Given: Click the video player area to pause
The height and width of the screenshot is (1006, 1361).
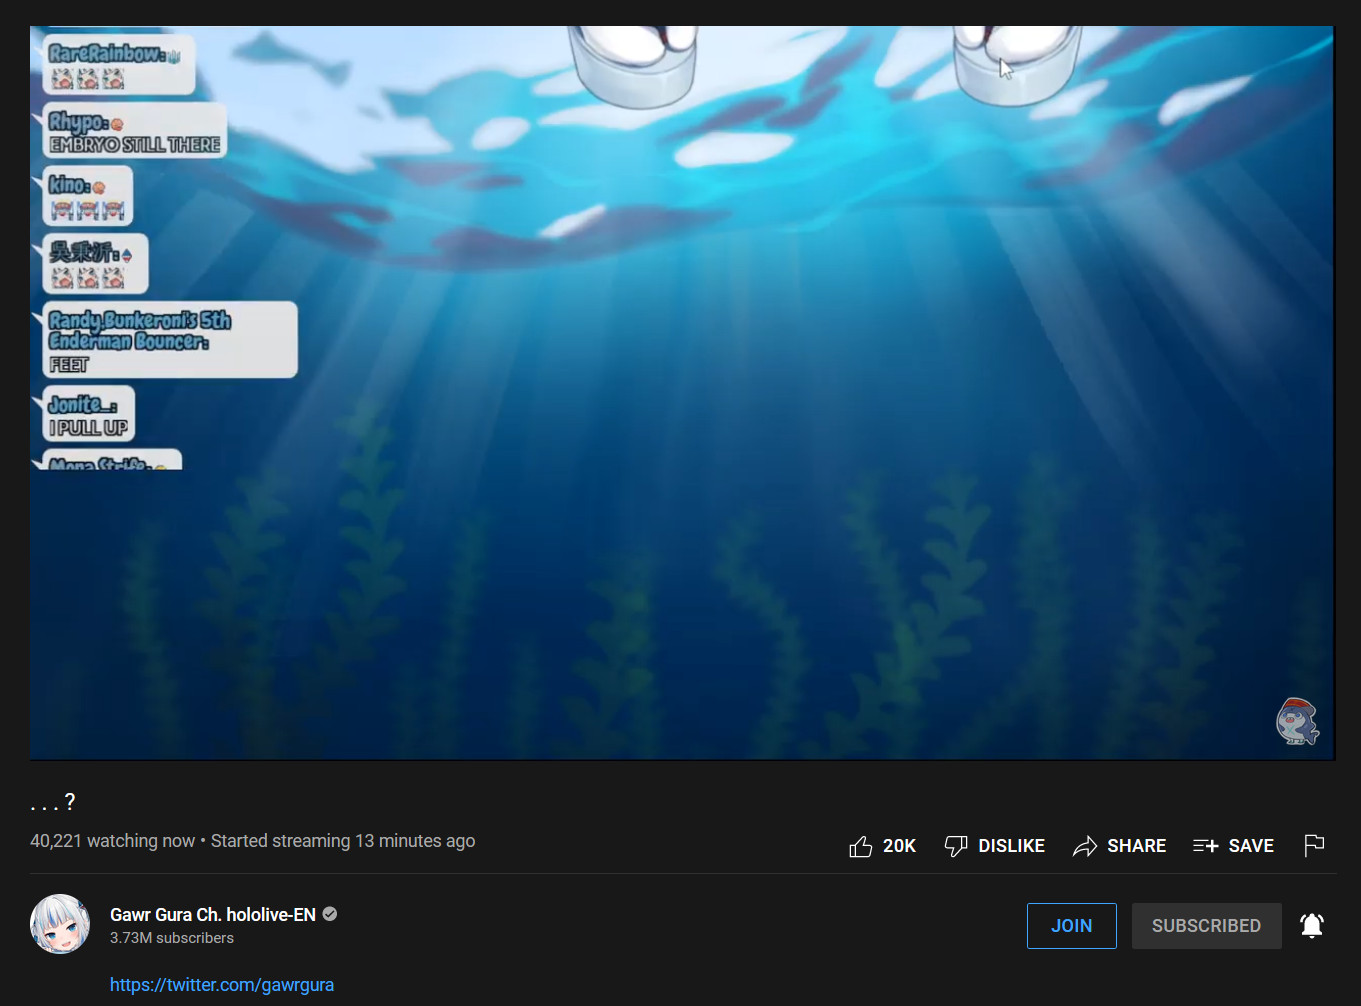Looking at the screenshot, I should pyautogui.click(x=682, y=393).
